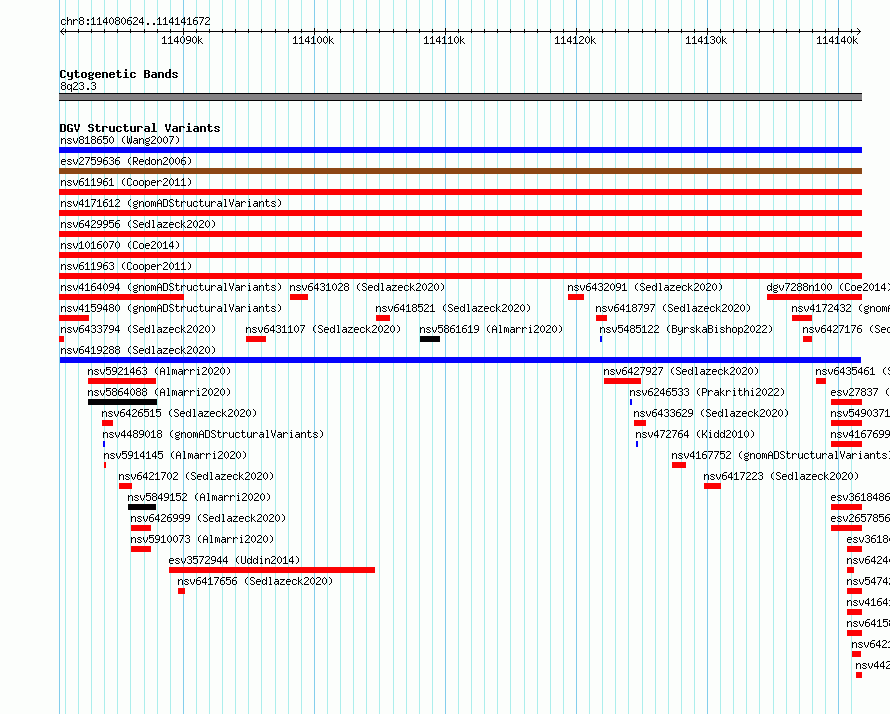This screenshot has width=890, height=714.
Task: Click the Cytogenetic Bands track title
Action: (x=119, y=74)
